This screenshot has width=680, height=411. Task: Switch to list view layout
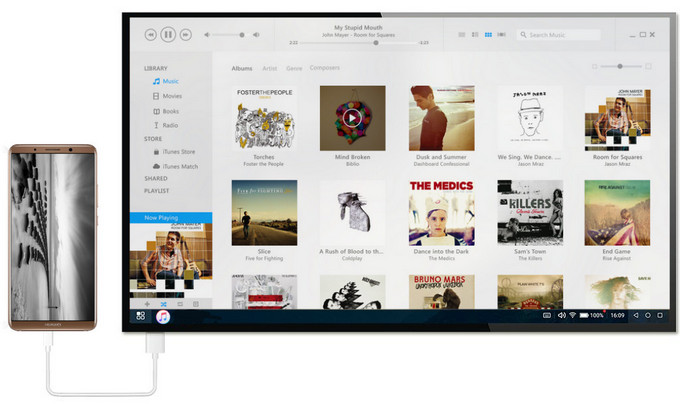click(462, 35)
